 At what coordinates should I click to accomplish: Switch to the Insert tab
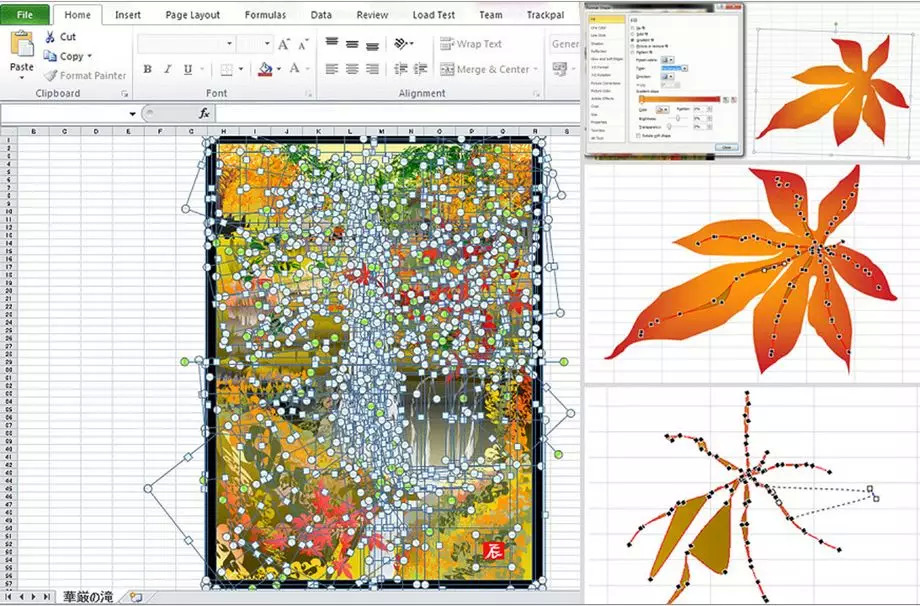(128, 15)
